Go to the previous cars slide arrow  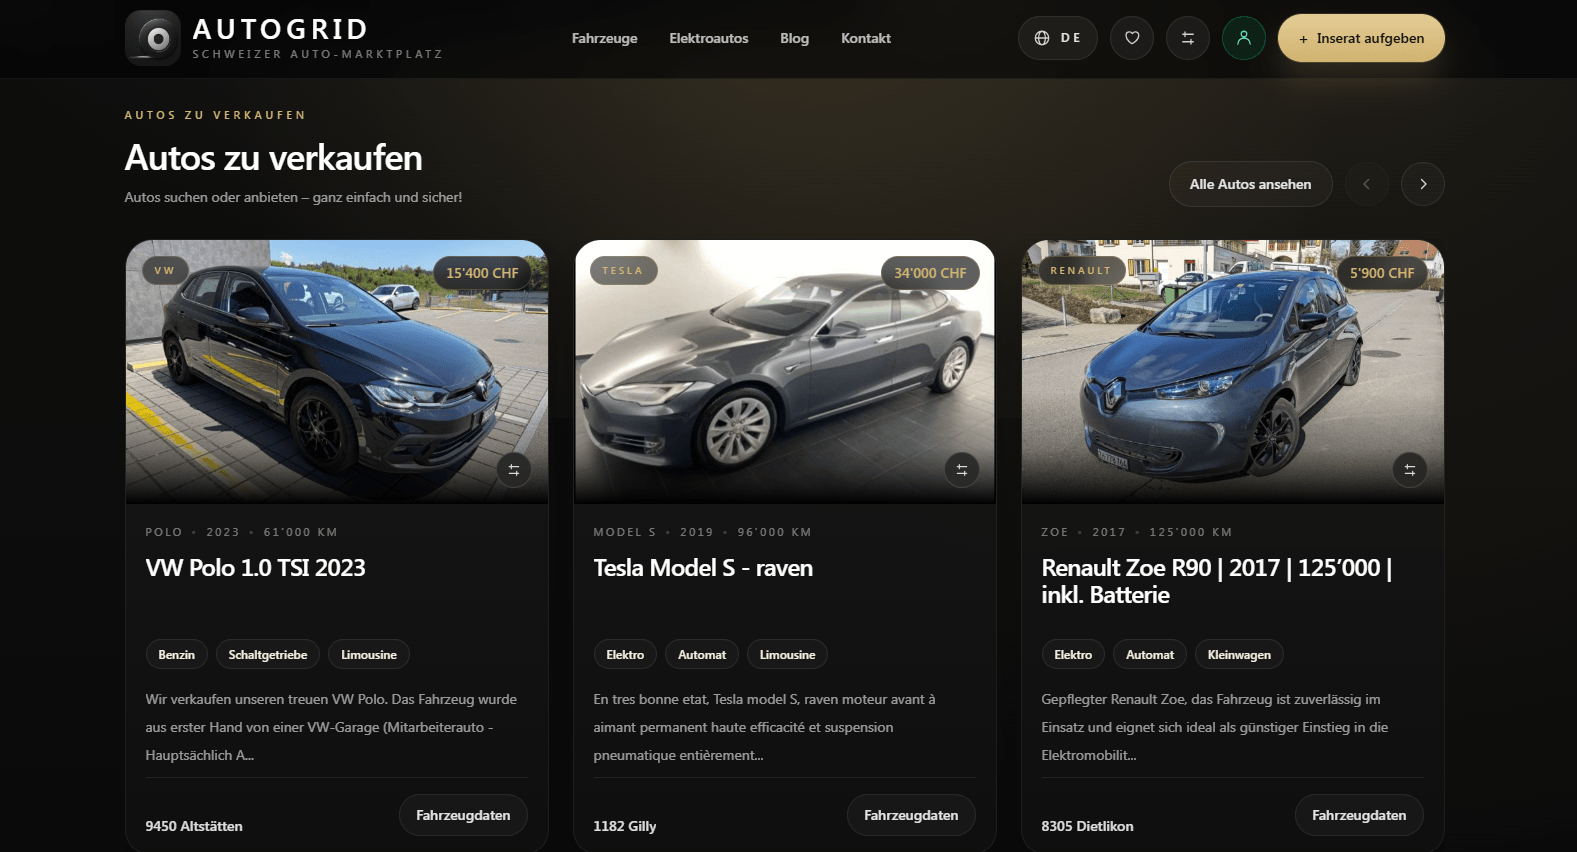[1367, 184]
